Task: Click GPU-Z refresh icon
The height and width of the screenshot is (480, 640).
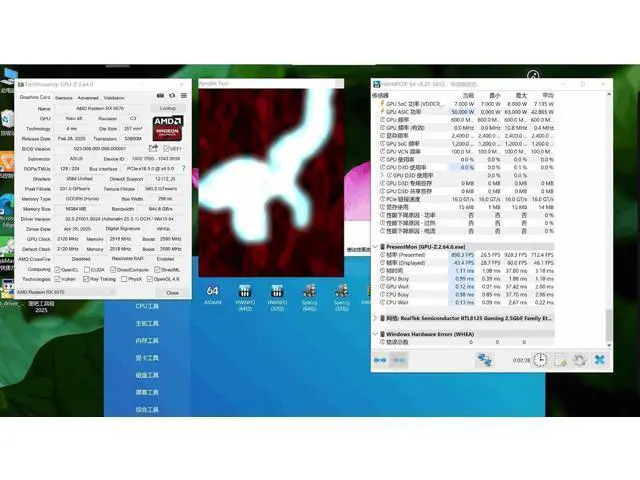Action: click(172, 96)
